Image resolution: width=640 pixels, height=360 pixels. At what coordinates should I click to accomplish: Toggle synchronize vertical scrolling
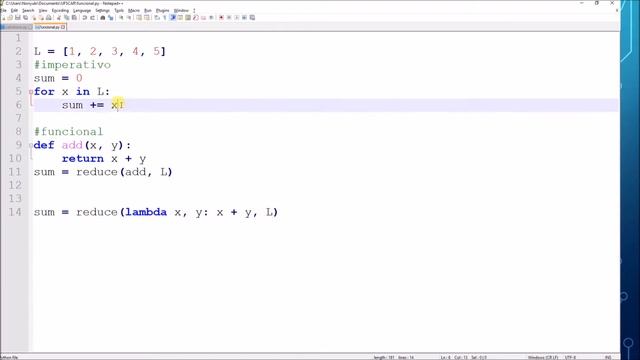coord(139,18)
